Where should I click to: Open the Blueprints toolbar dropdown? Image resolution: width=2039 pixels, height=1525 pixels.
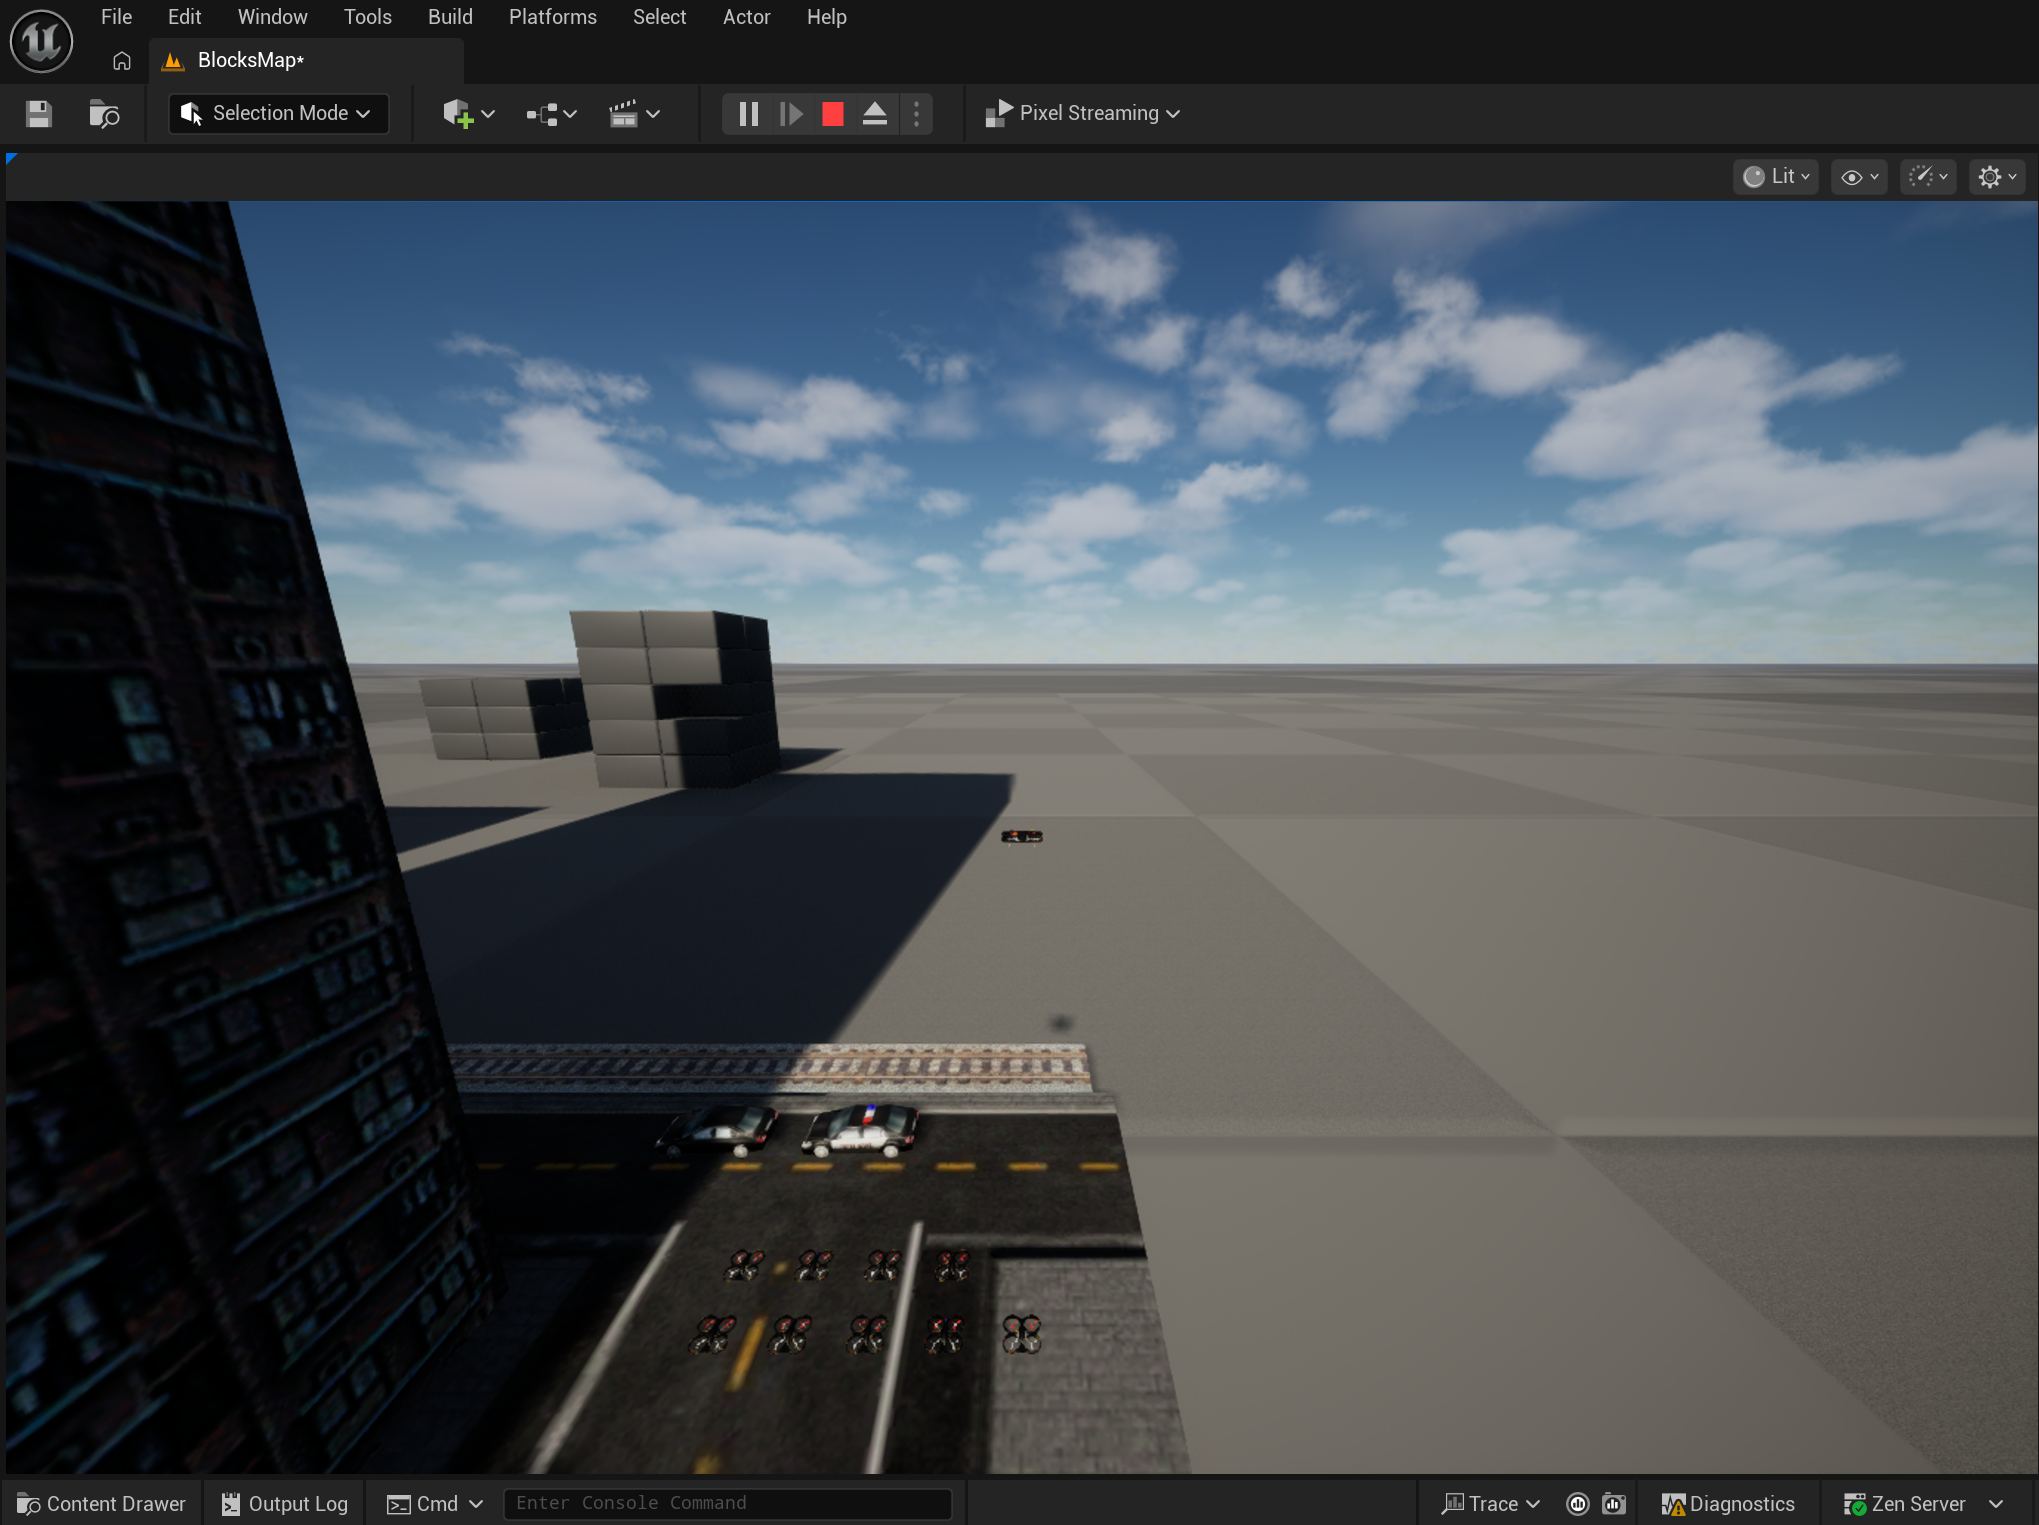point(551,114)
